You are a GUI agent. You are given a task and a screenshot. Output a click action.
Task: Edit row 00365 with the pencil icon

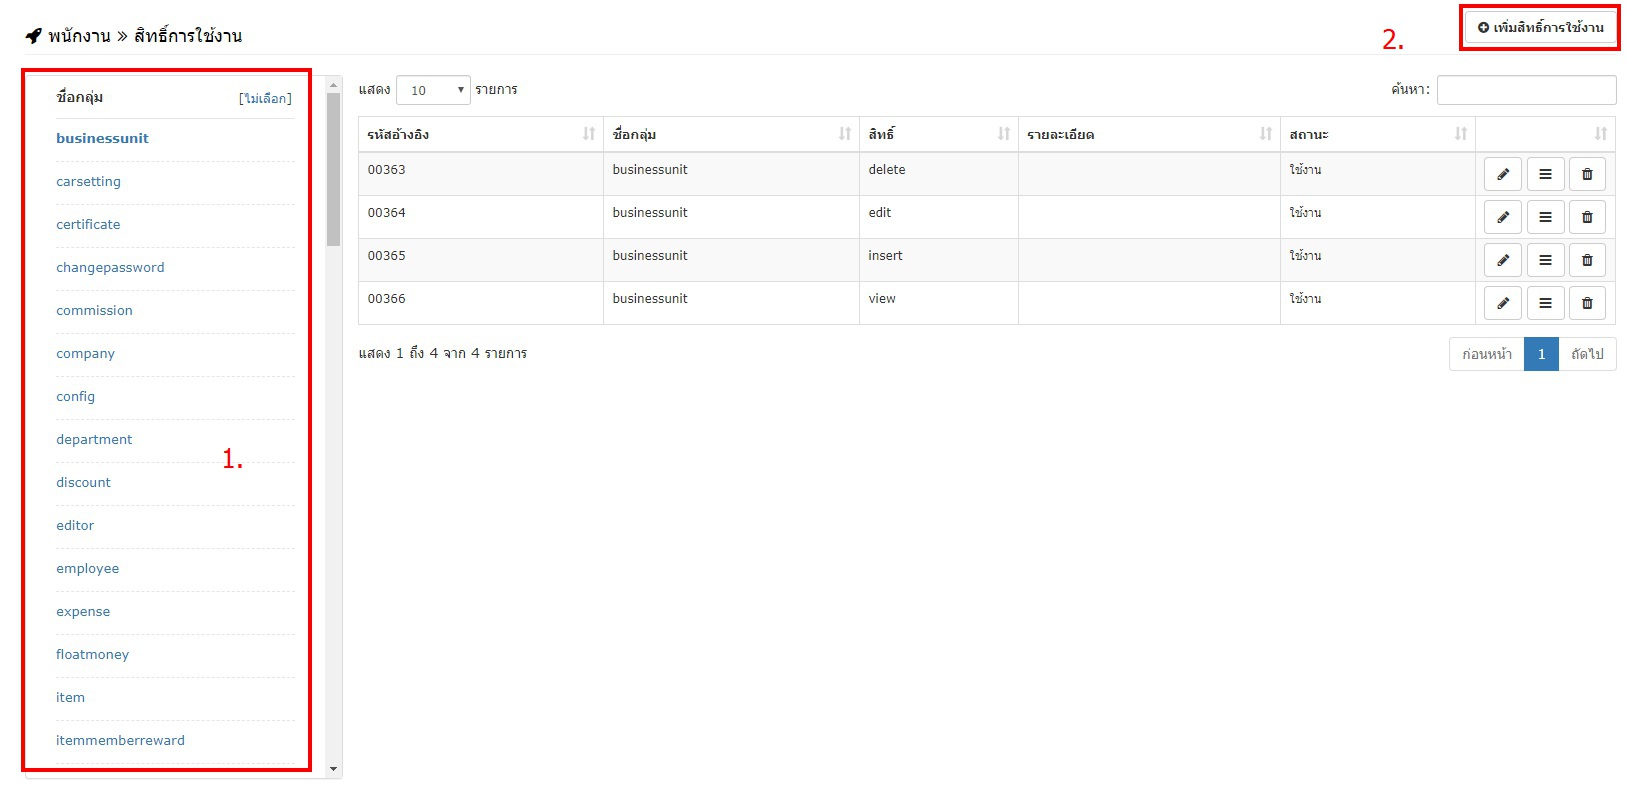1502,260
